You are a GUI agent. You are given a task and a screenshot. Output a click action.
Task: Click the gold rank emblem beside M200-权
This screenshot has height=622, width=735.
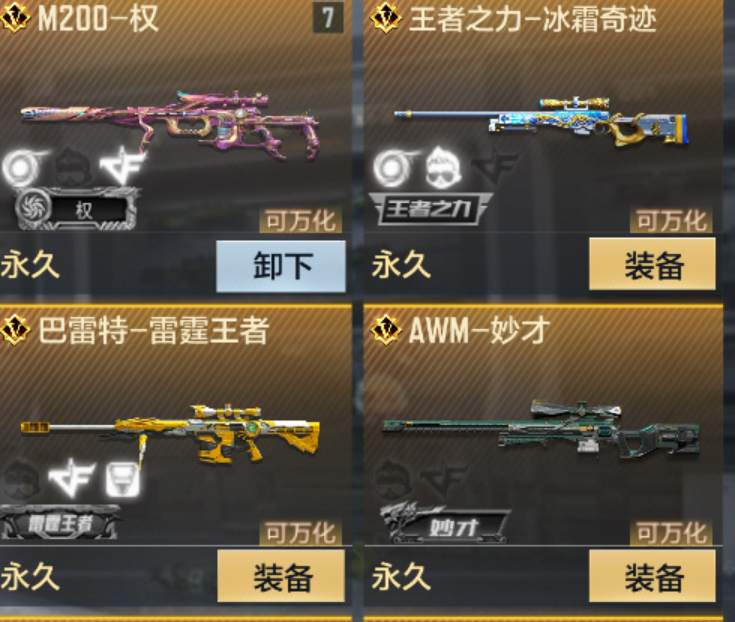coord(14,18)
